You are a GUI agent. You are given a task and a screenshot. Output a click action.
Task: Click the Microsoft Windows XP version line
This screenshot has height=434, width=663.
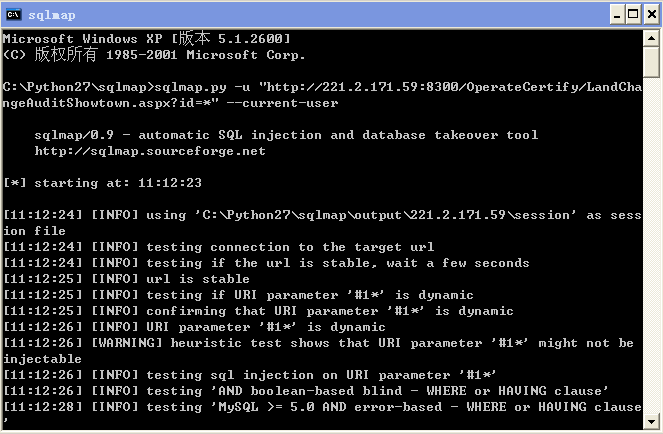tap(147, 38)
